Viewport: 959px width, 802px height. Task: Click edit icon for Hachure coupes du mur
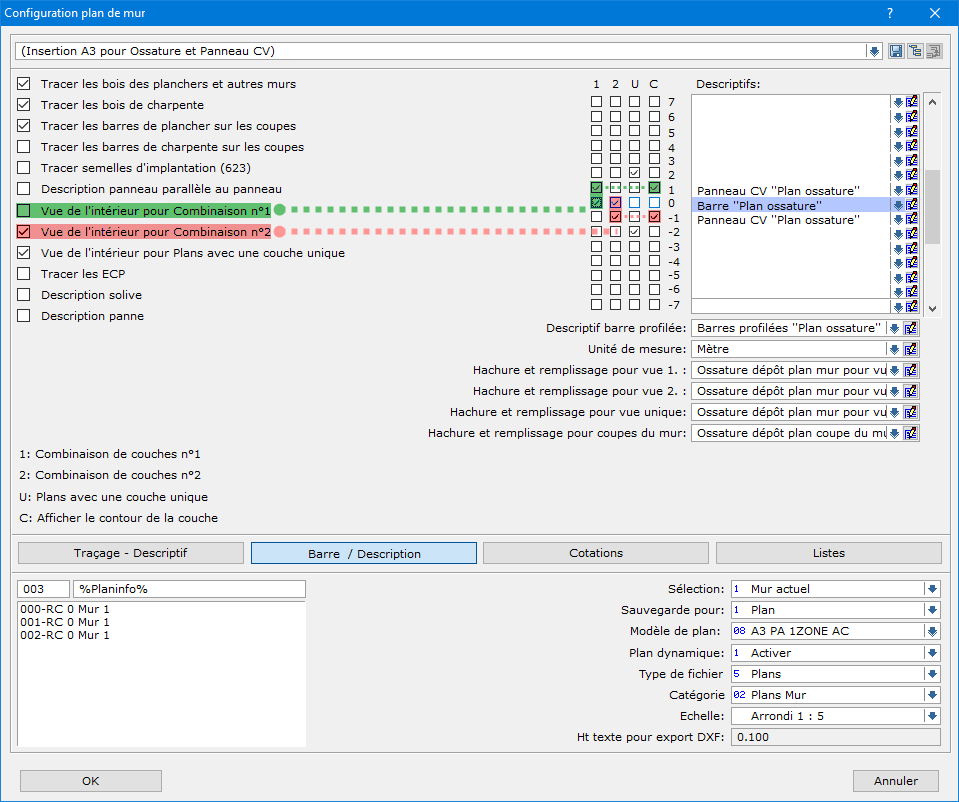point(912,433)
